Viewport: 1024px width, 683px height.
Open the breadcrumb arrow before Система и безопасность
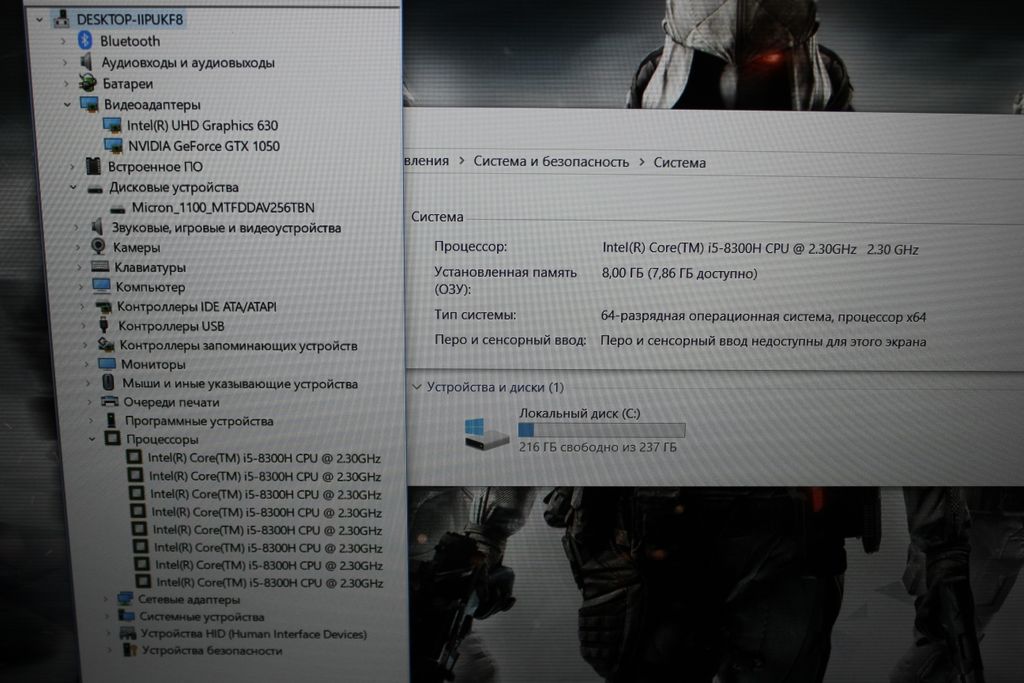pos(461,161)
